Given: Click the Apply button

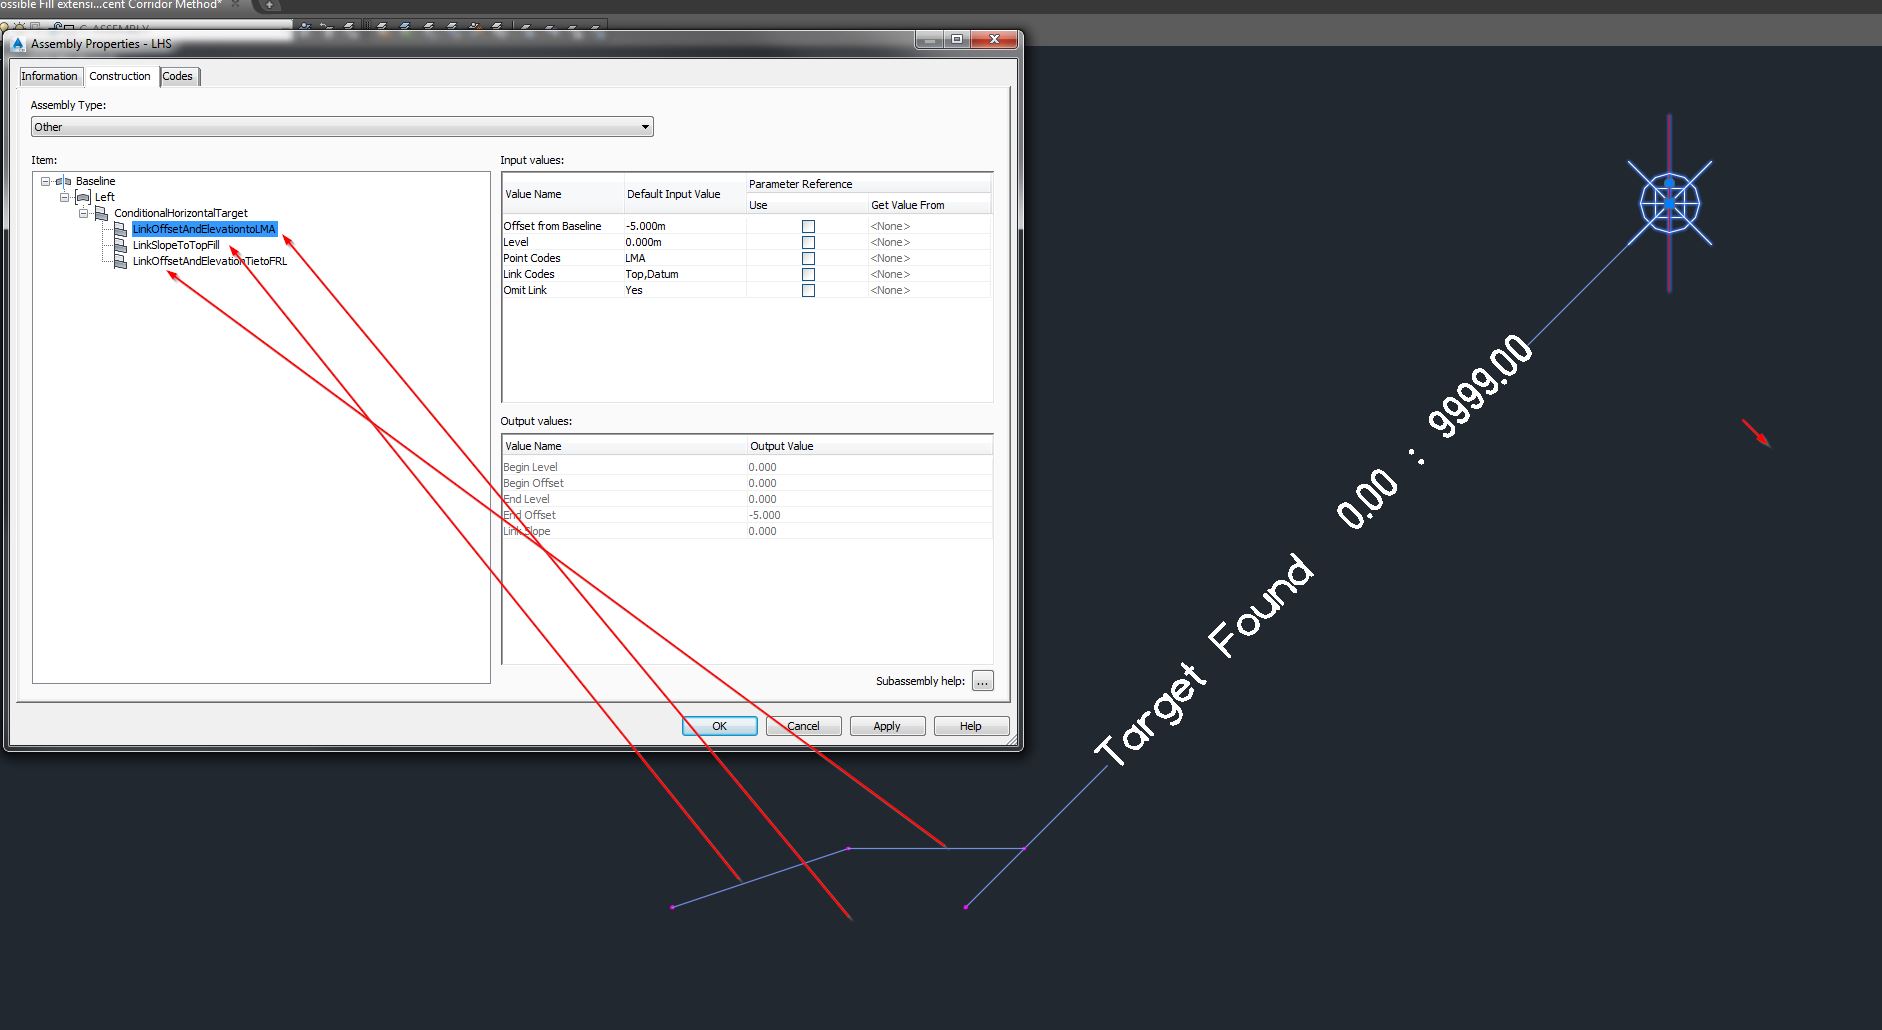Looking at the screenshot, I should (887, 725).
